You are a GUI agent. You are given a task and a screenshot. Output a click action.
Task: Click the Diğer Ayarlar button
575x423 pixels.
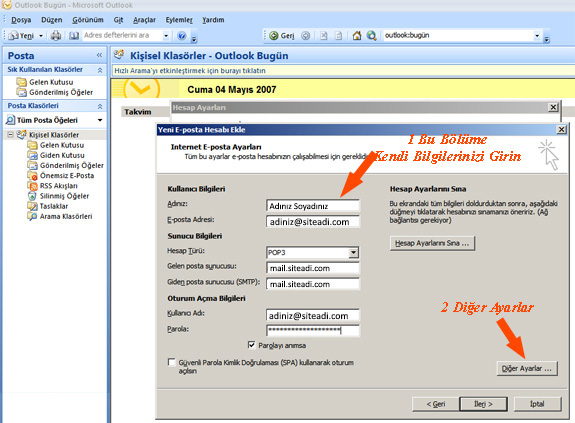[x=527, y=368]
